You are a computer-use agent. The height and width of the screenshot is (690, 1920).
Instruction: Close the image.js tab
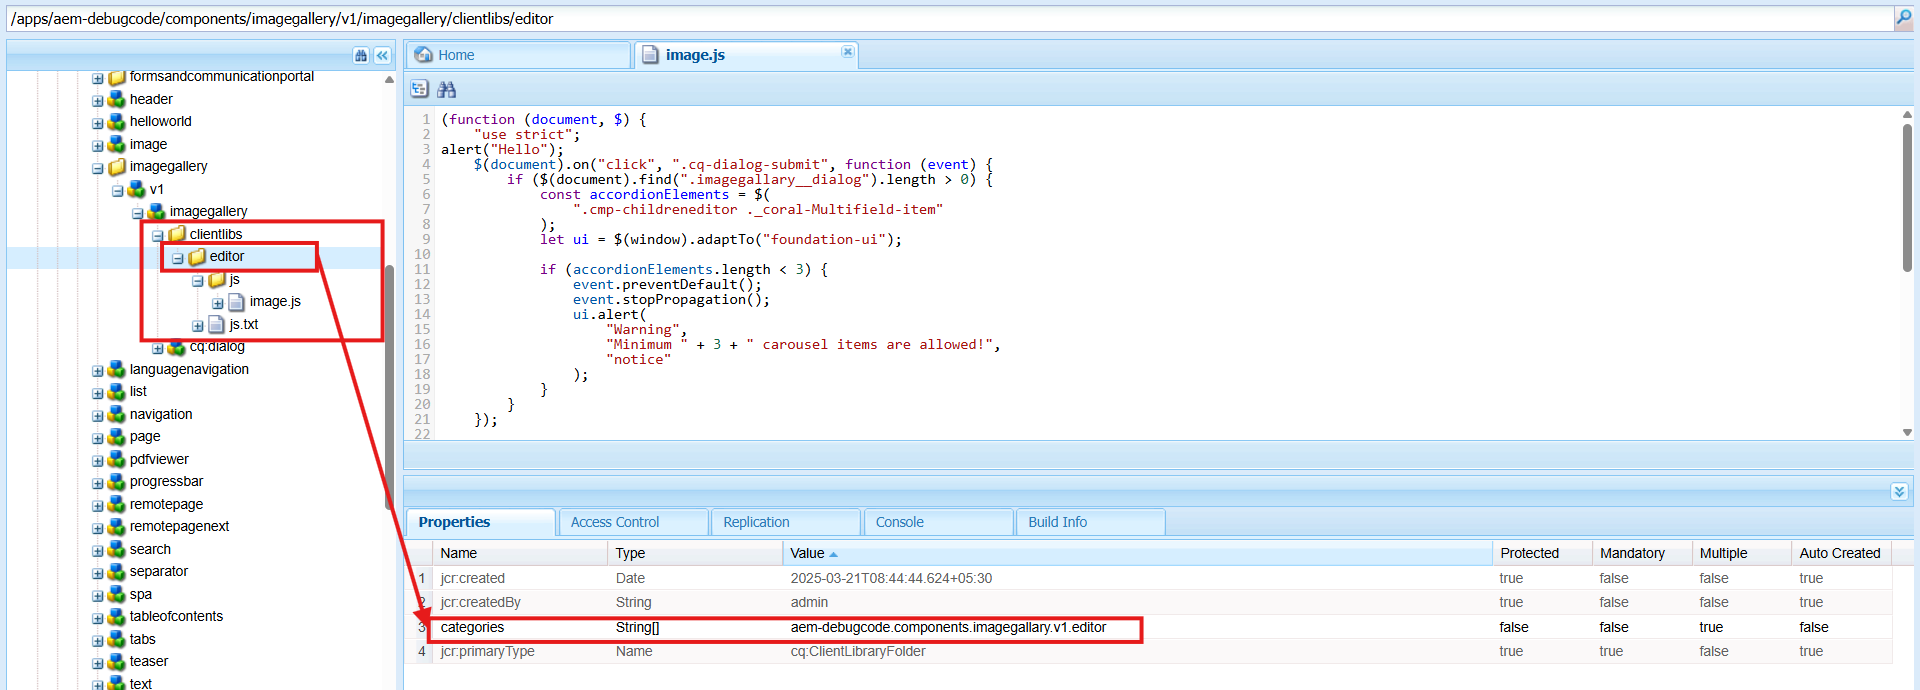pyautogui.click(x=847, y=52)
